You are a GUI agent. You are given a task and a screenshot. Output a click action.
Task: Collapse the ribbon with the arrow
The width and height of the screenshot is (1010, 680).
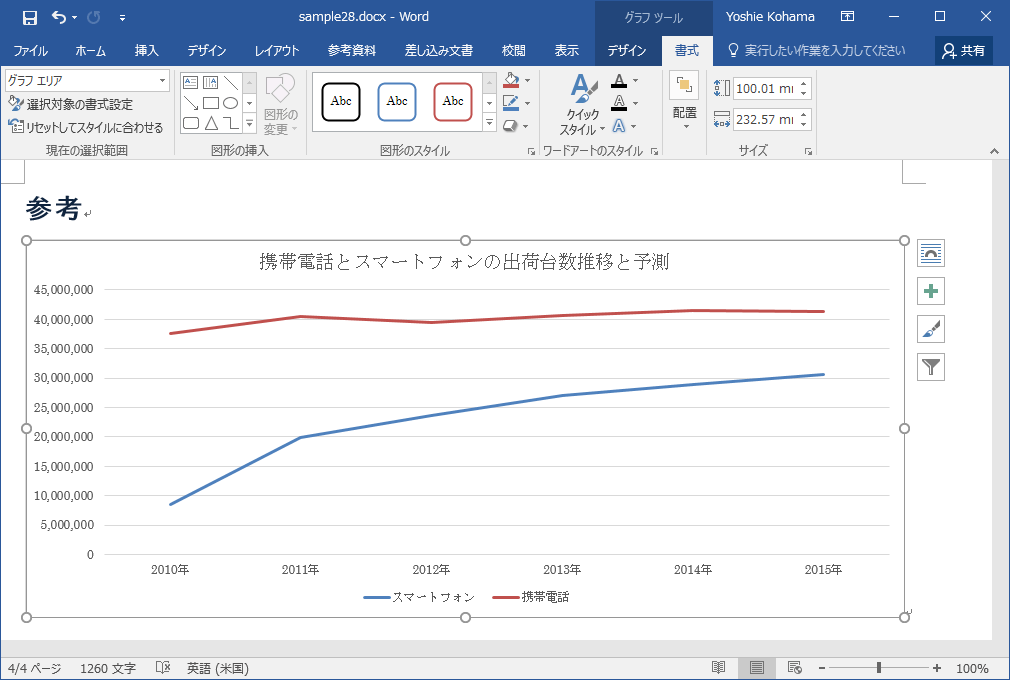(994, 151)
